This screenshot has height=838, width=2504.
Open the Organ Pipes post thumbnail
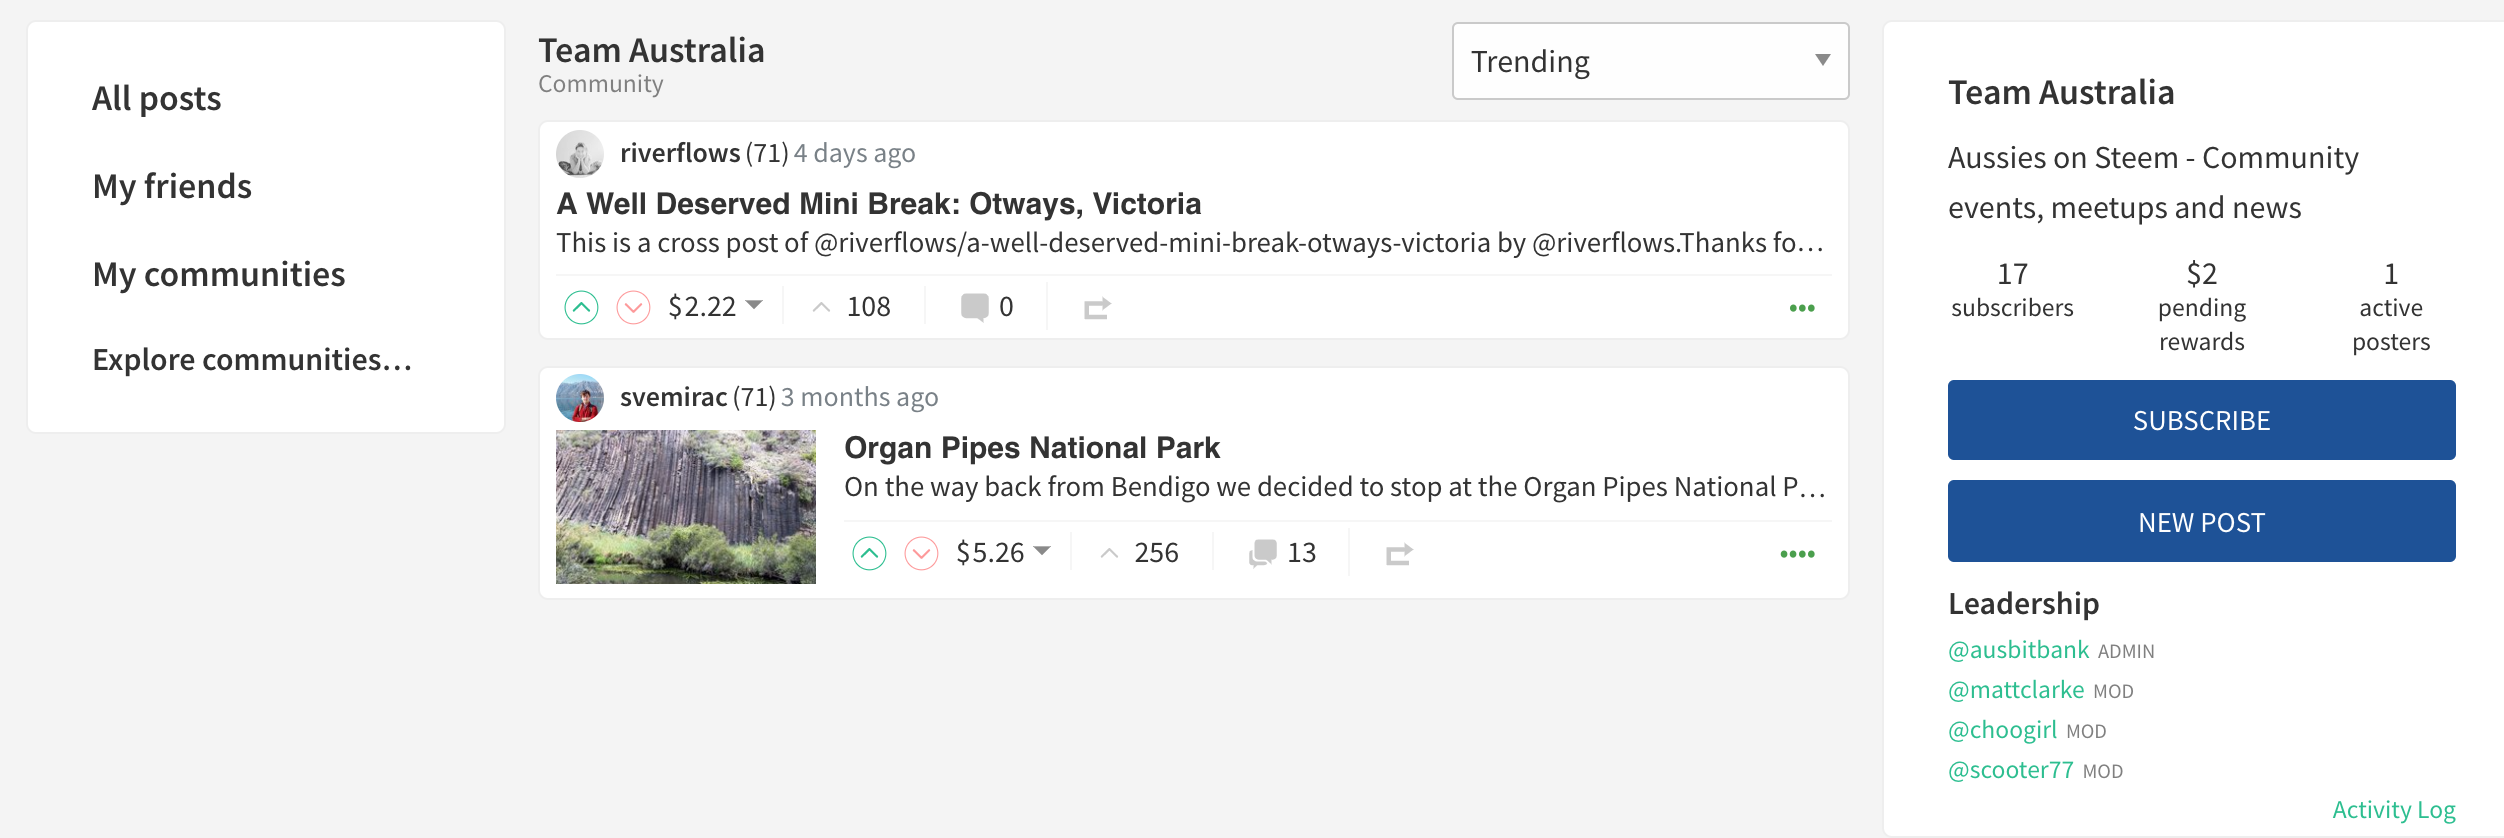point(686,507)
